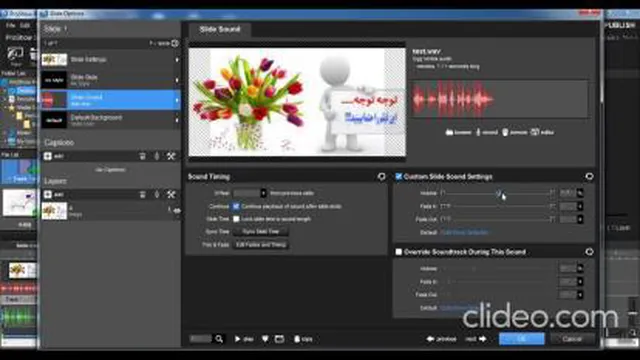Select the Slide Sound tab
This screenshot has height=360, width=640.
point(220,29)
